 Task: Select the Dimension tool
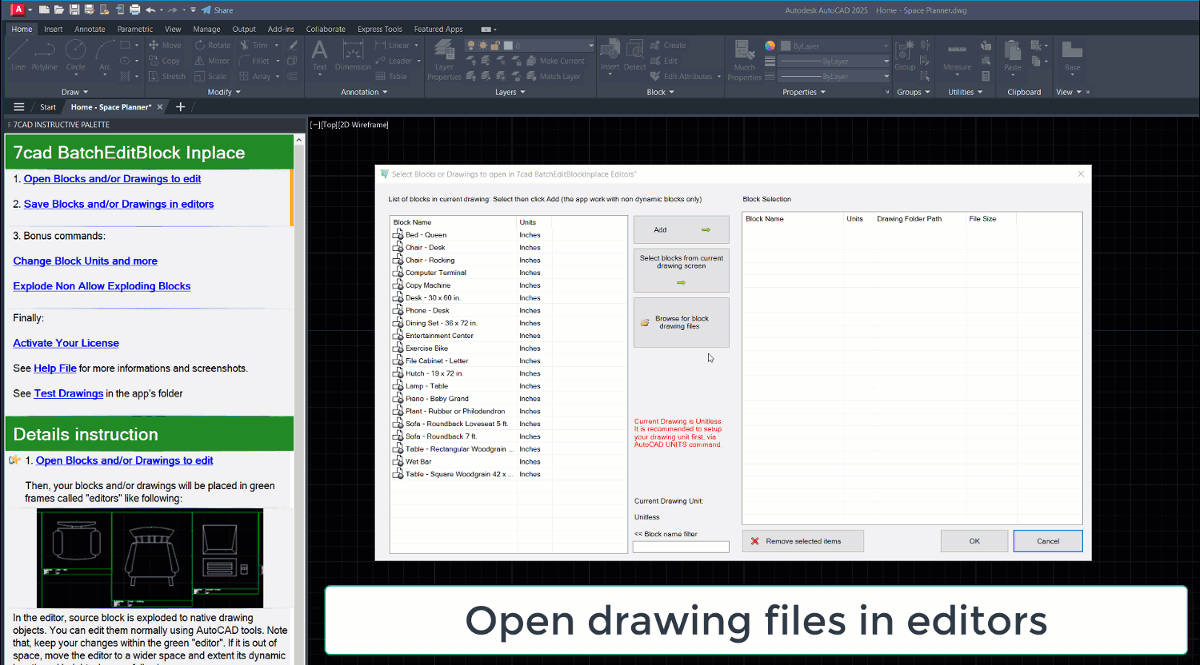[x=352, y=55]
